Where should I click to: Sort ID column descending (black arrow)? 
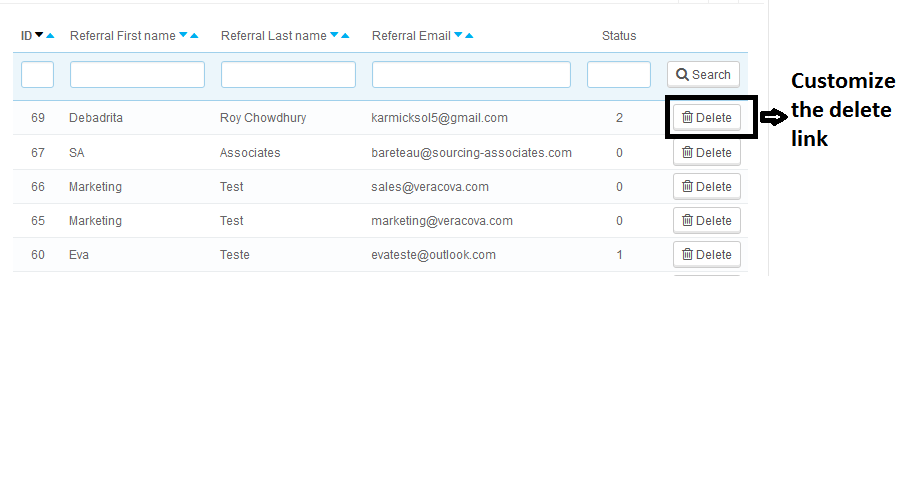click(39, 35)
